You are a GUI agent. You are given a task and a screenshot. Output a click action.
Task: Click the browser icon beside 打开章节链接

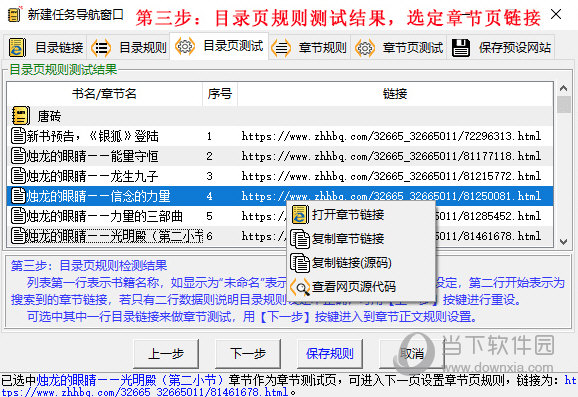pos(300,215)
